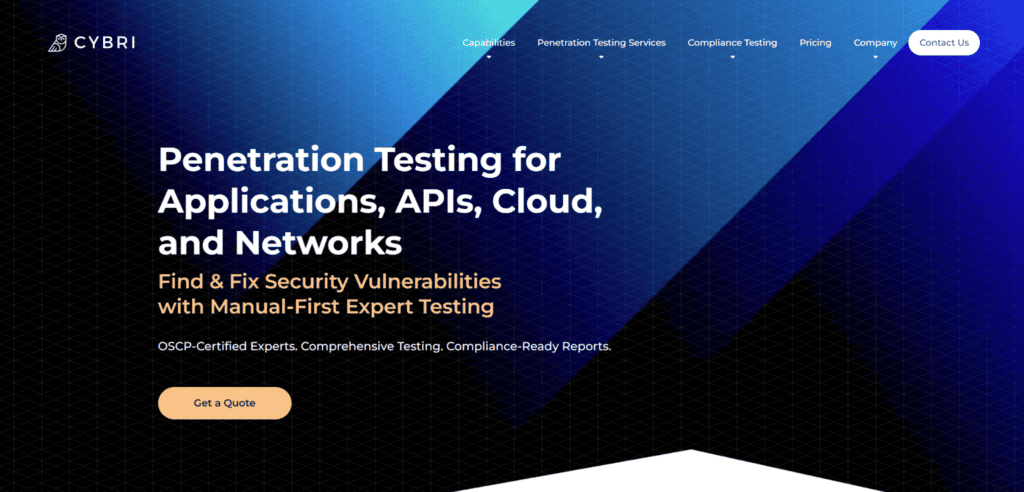Click the Cybri owl logo

click(x=57, y=42)
